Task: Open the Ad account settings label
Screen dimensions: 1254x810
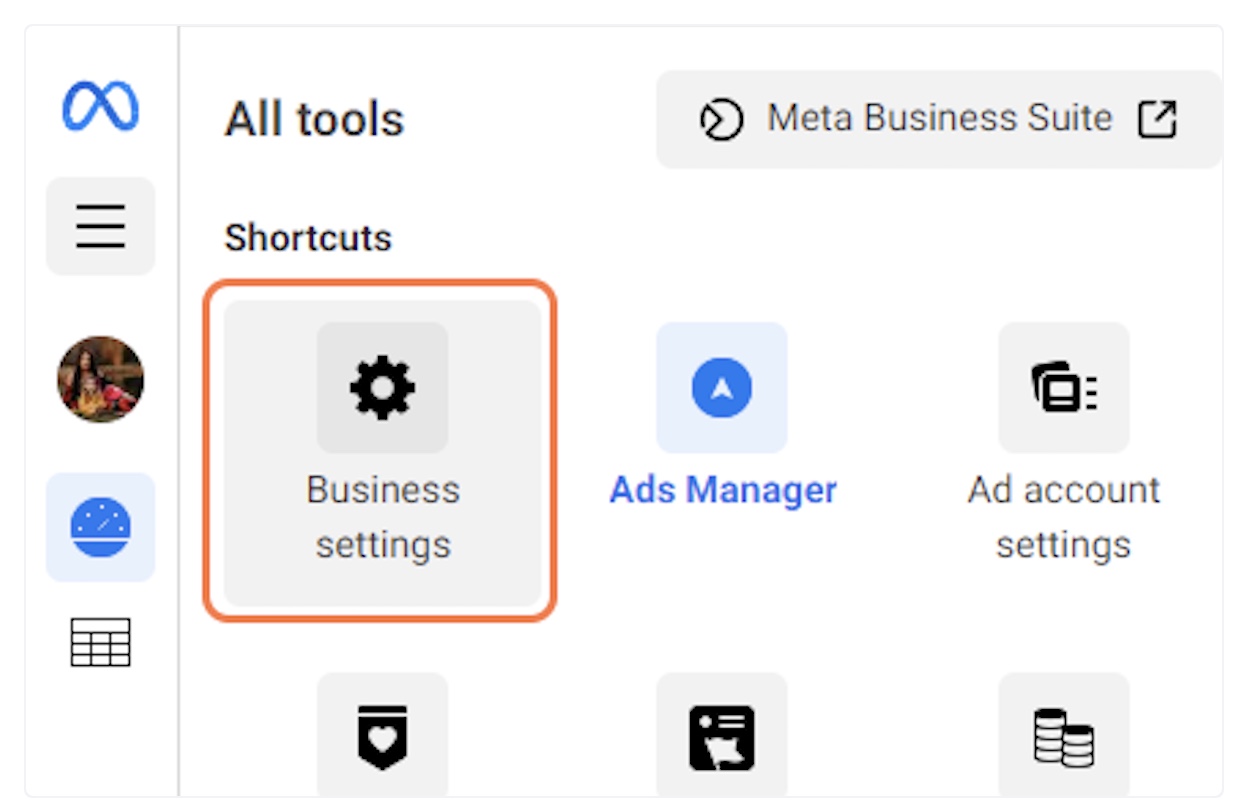Action: tap(1063, 517)
